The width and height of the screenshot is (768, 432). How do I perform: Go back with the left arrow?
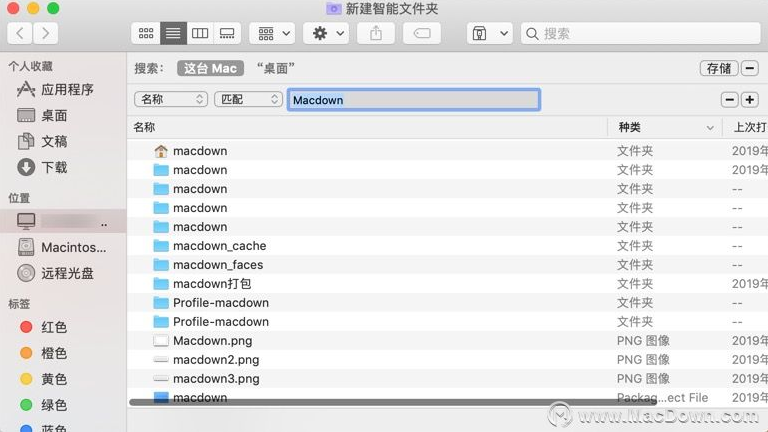pos(20,33)
